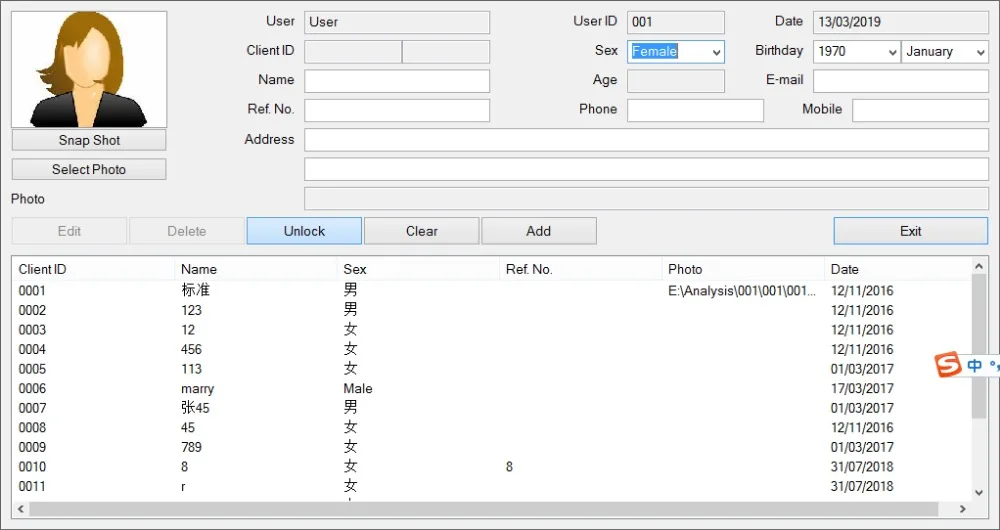Focus the Name input field
Image resolution: width=1000 pixels, height=530 pixels.
[x=397, y=81]
